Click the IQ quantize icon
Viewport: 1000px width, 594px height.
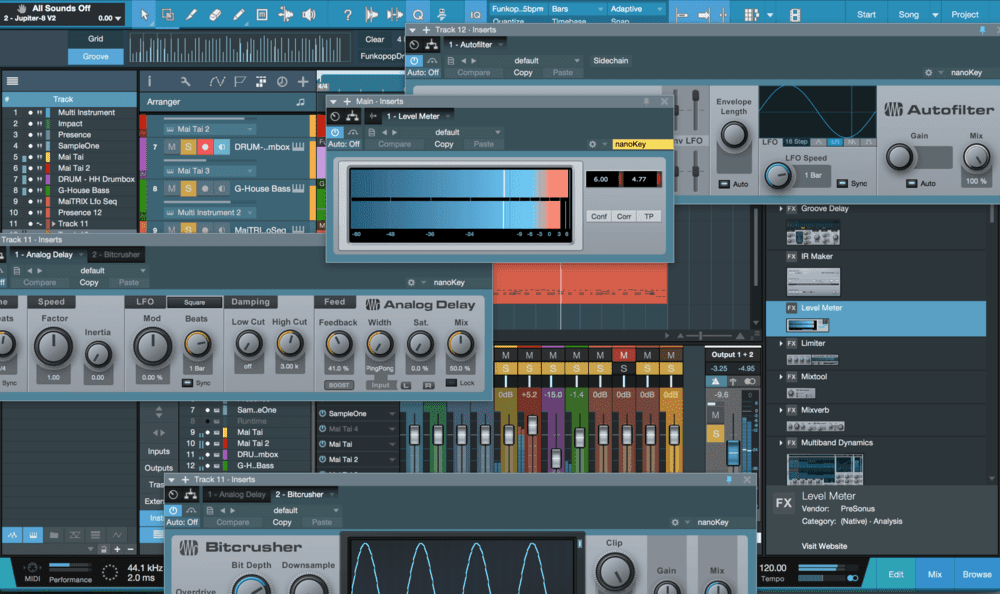tap(475, 15)
